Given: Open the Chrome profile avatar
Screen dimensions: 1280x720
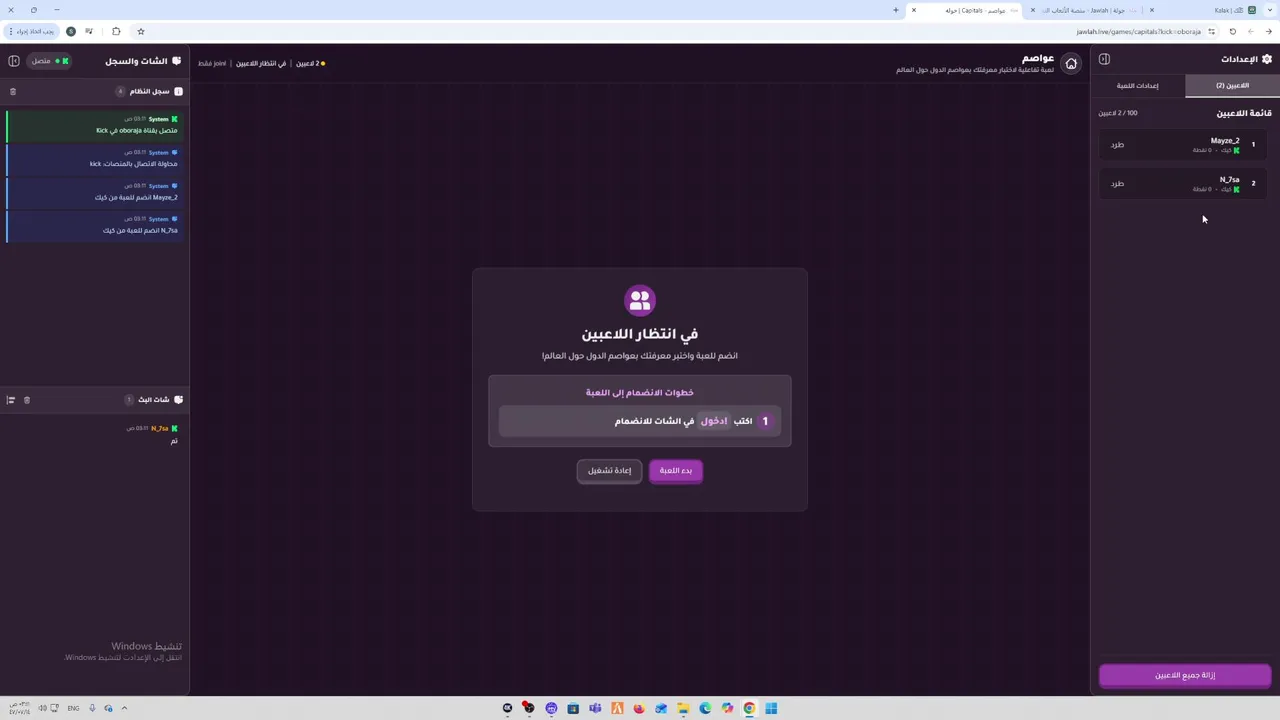Looking at the screenshot, I should [71, 31].
